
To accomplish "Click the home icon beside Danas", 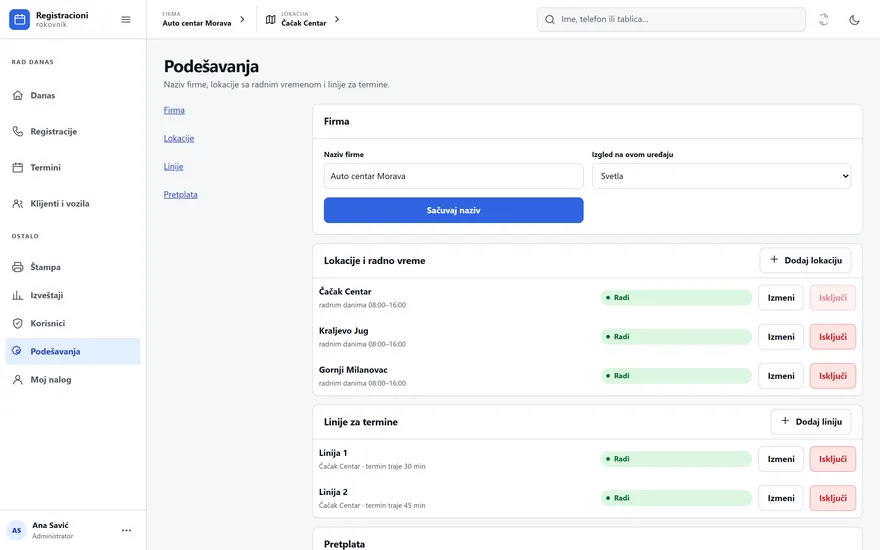I will (18, 95).
